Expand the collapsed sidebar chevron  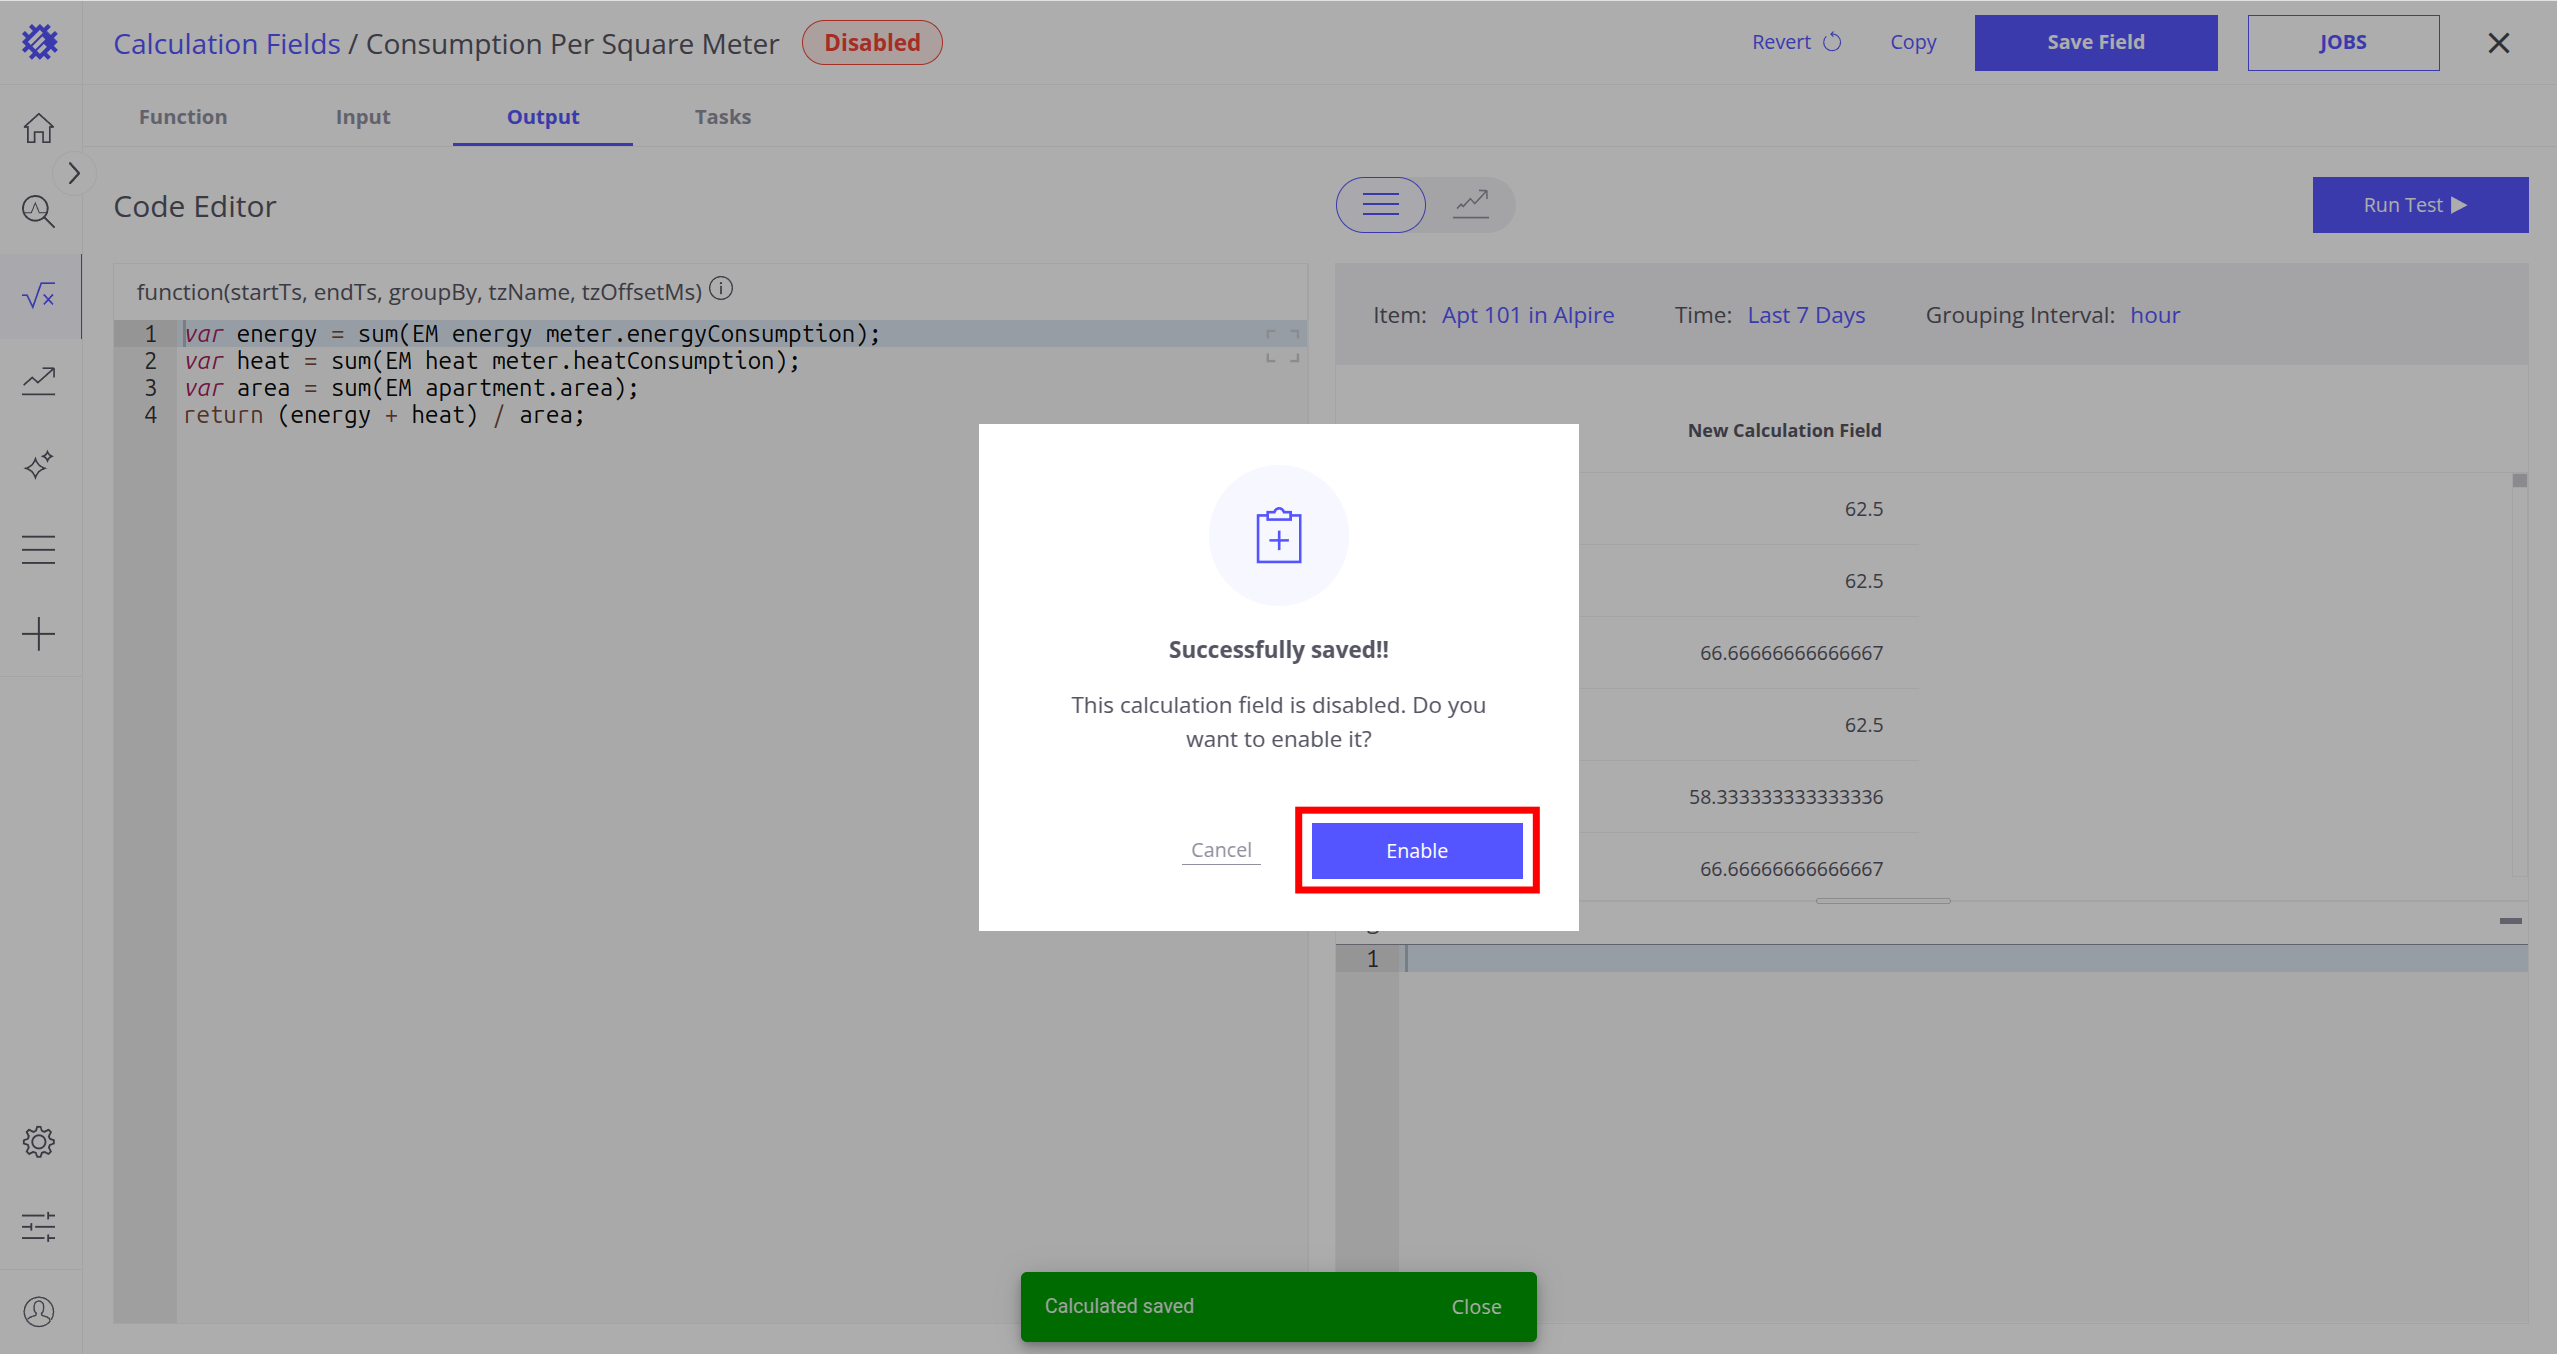point(74,173)
